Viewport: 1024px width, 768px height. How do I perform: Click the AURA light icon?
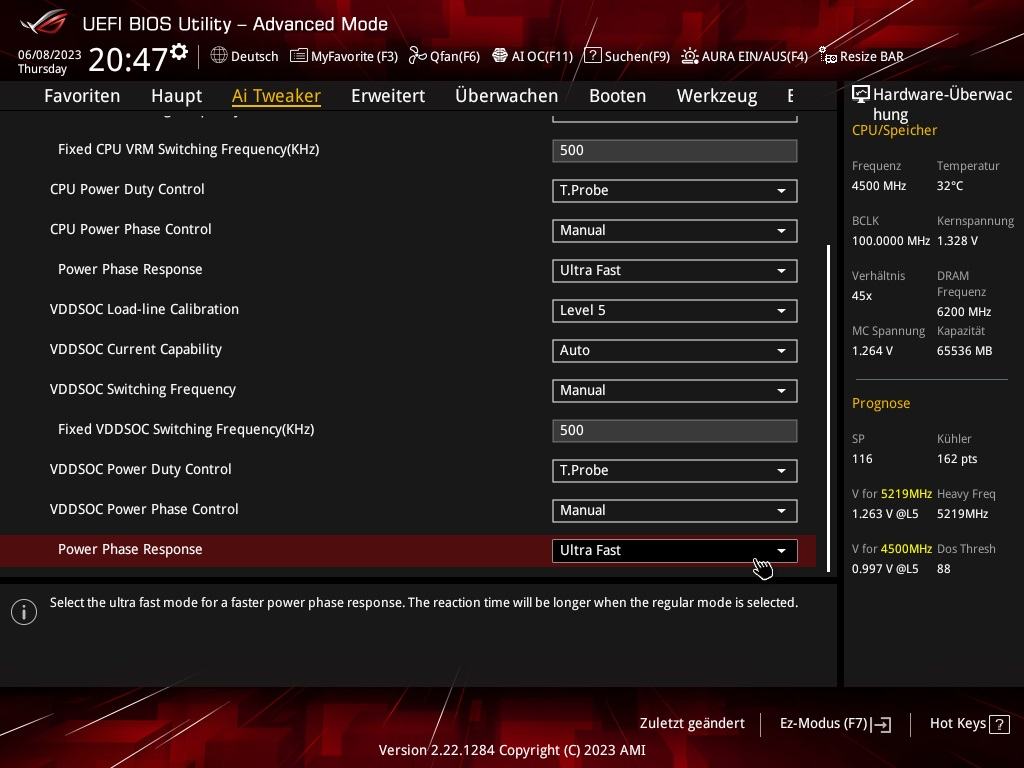click(x=690, y=56)
